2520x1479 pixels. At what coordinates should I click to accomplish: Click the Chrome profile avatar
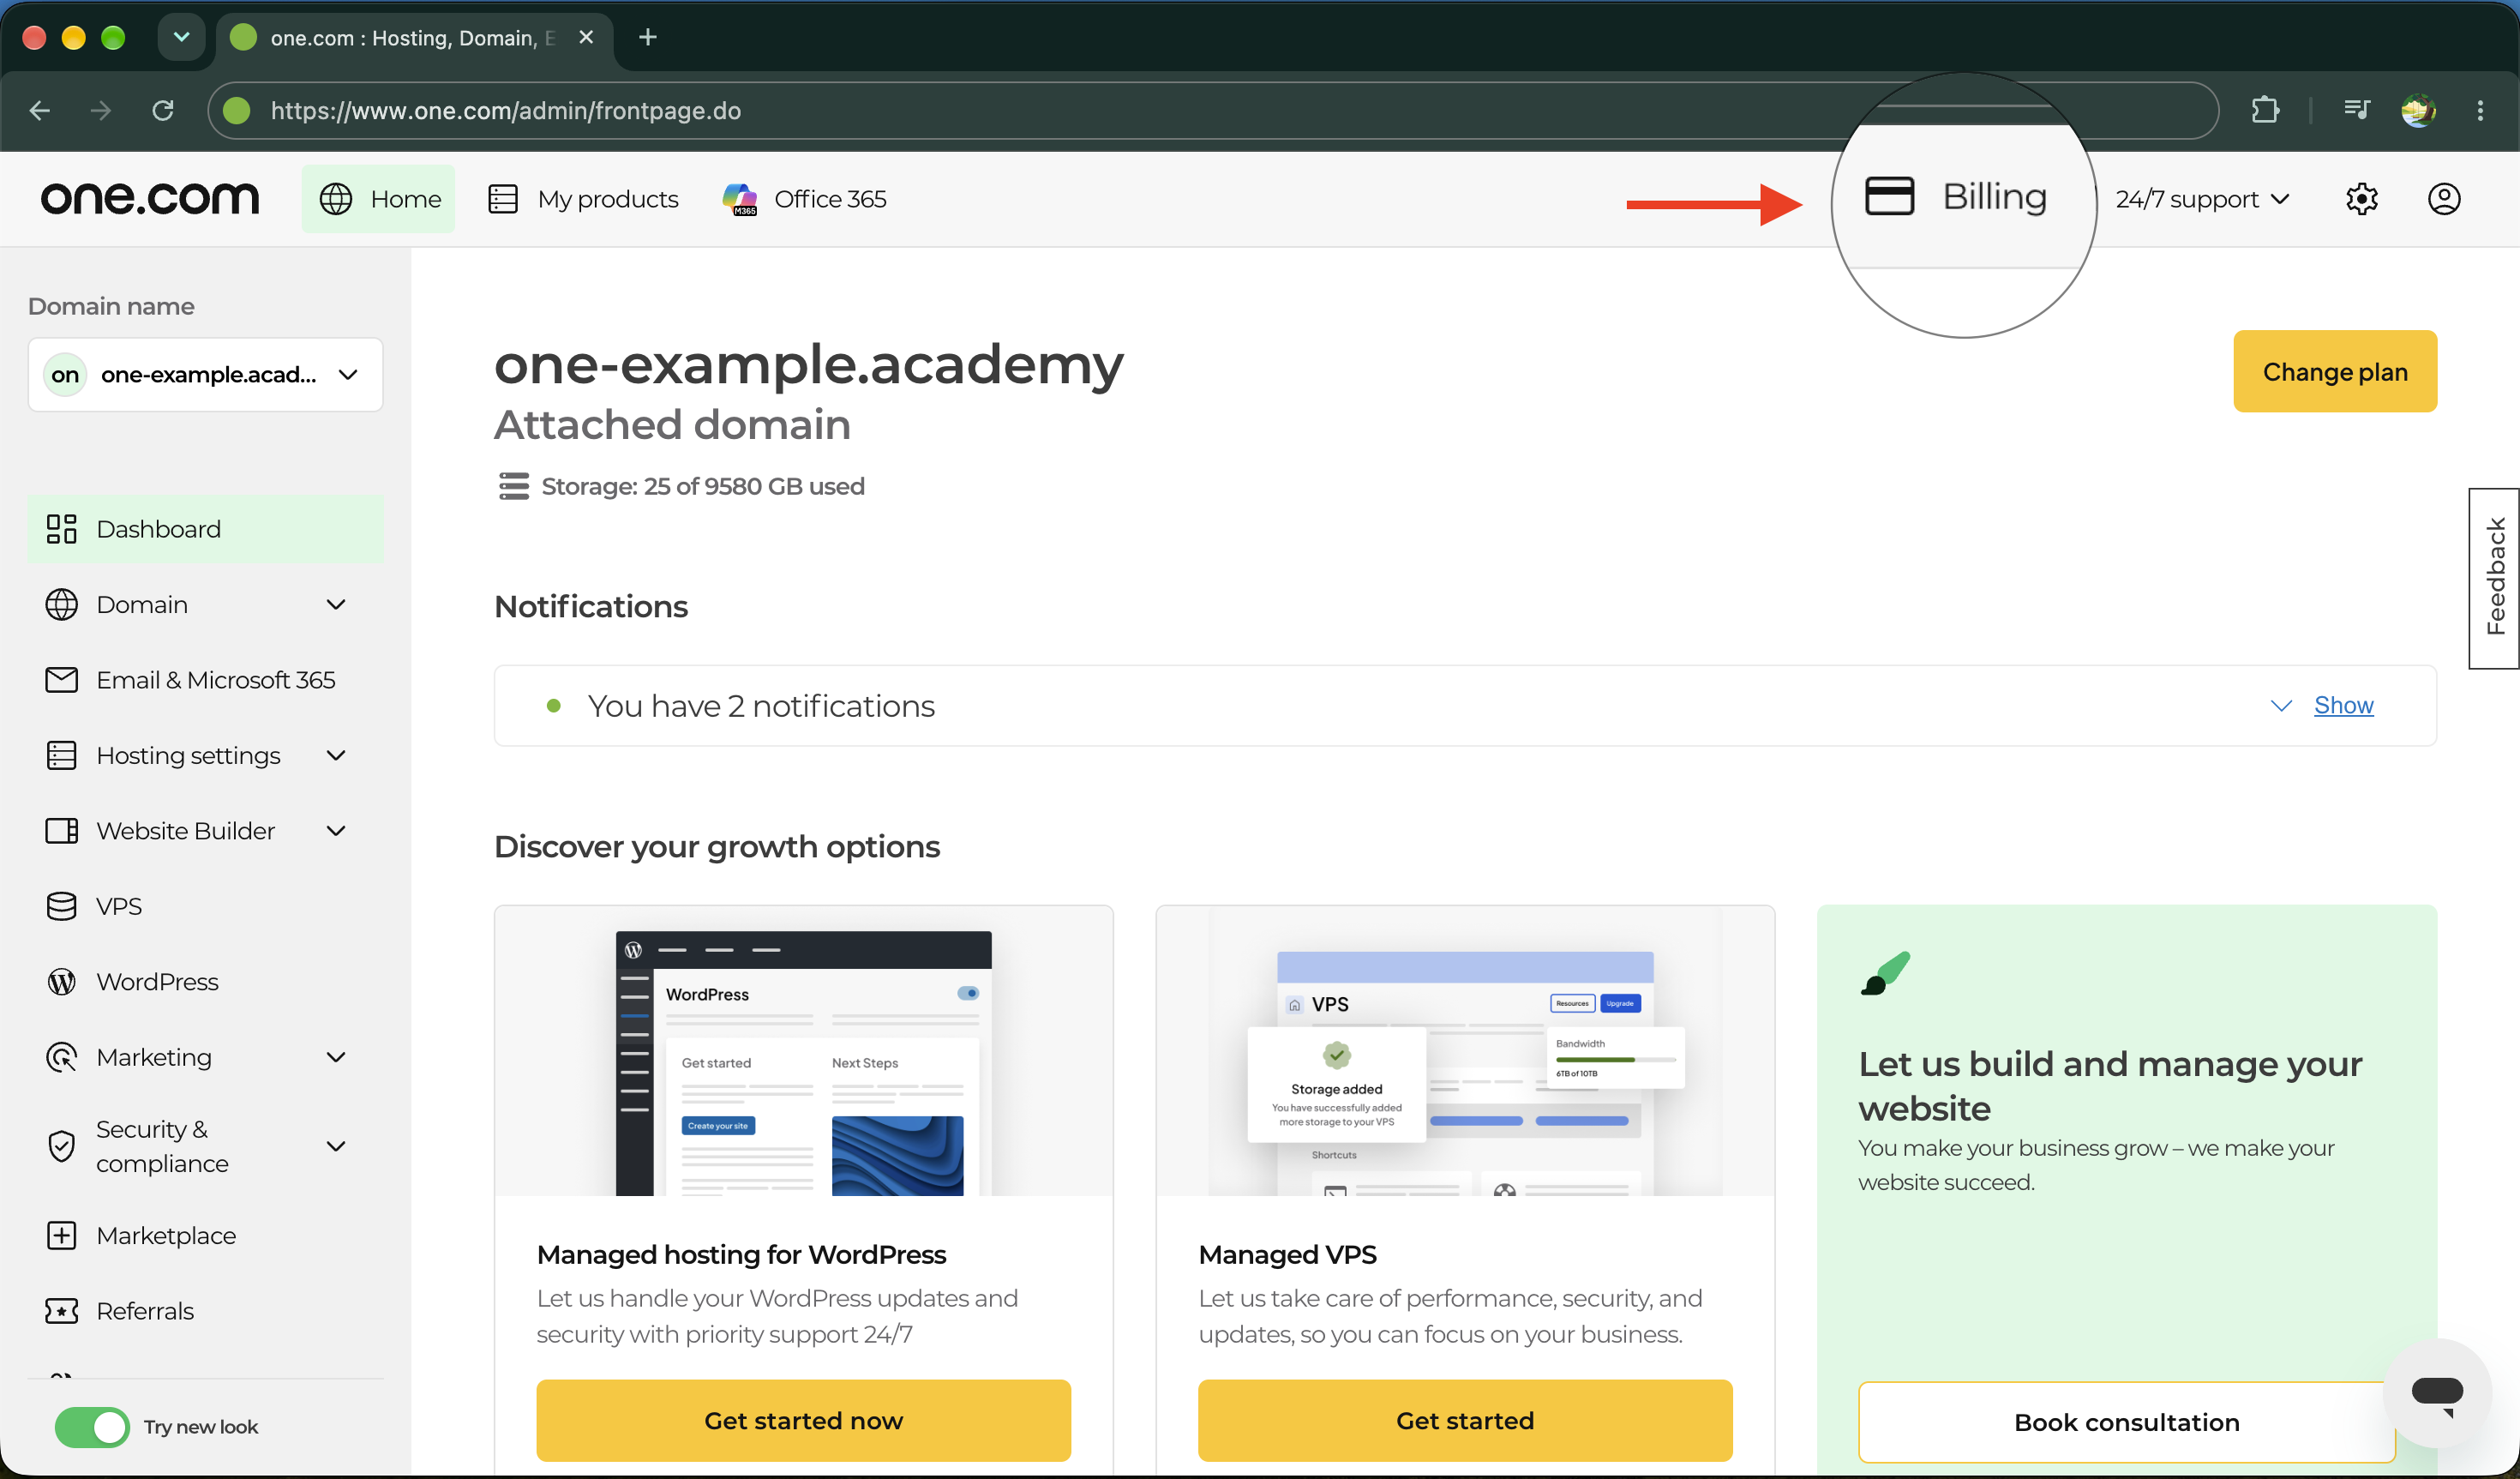coord(2418,110)
